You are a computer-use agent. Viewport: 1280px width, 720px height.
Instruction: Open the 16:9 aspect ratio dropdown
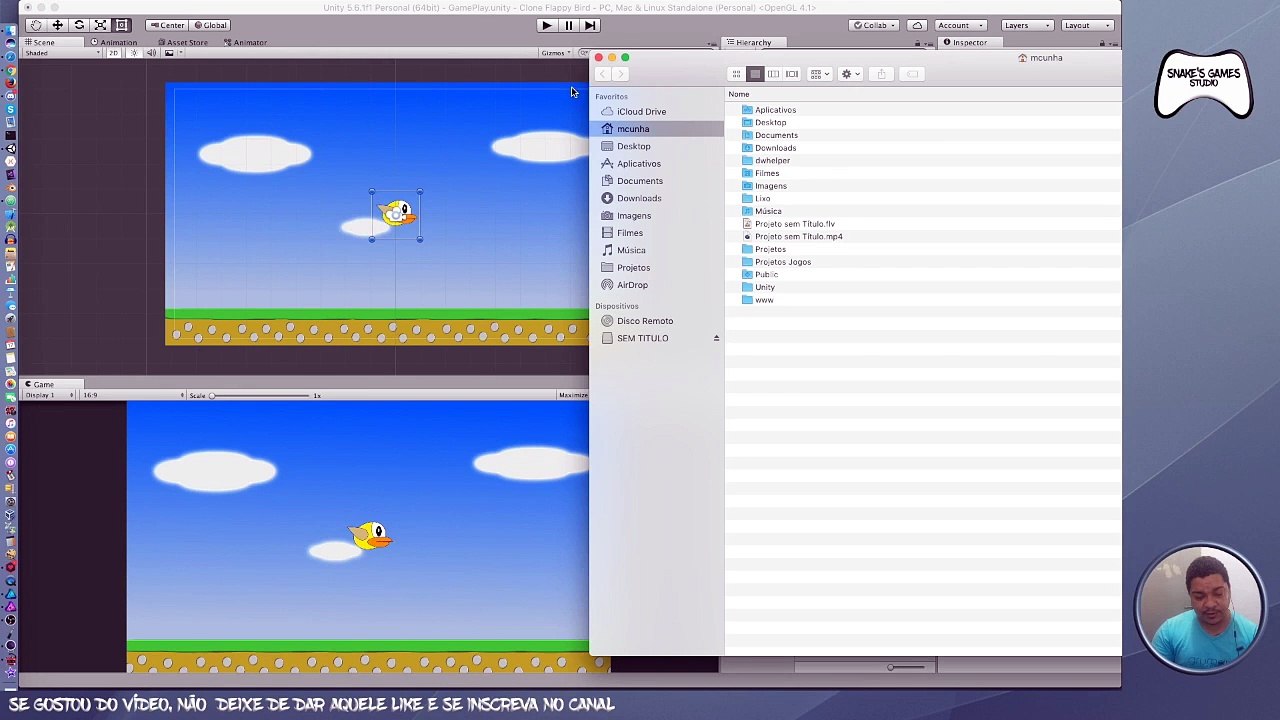[x=132, y=395]
